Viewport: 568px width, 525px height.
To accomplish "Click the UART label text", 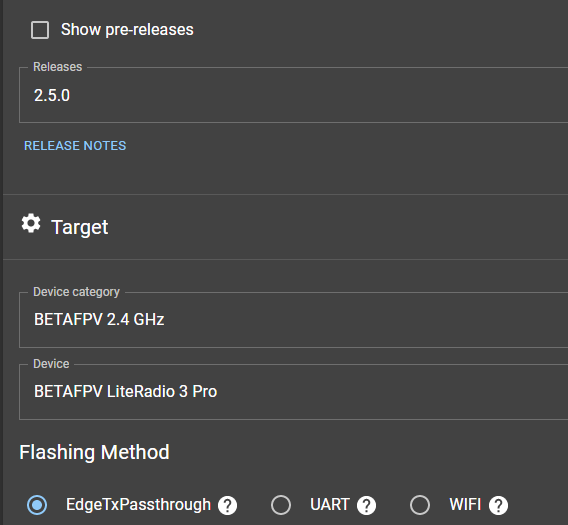I will click(330, 505).
